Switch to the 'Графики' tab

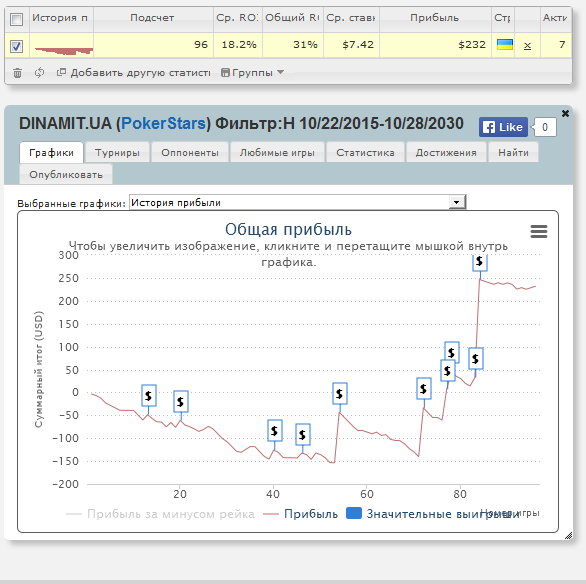51,152
